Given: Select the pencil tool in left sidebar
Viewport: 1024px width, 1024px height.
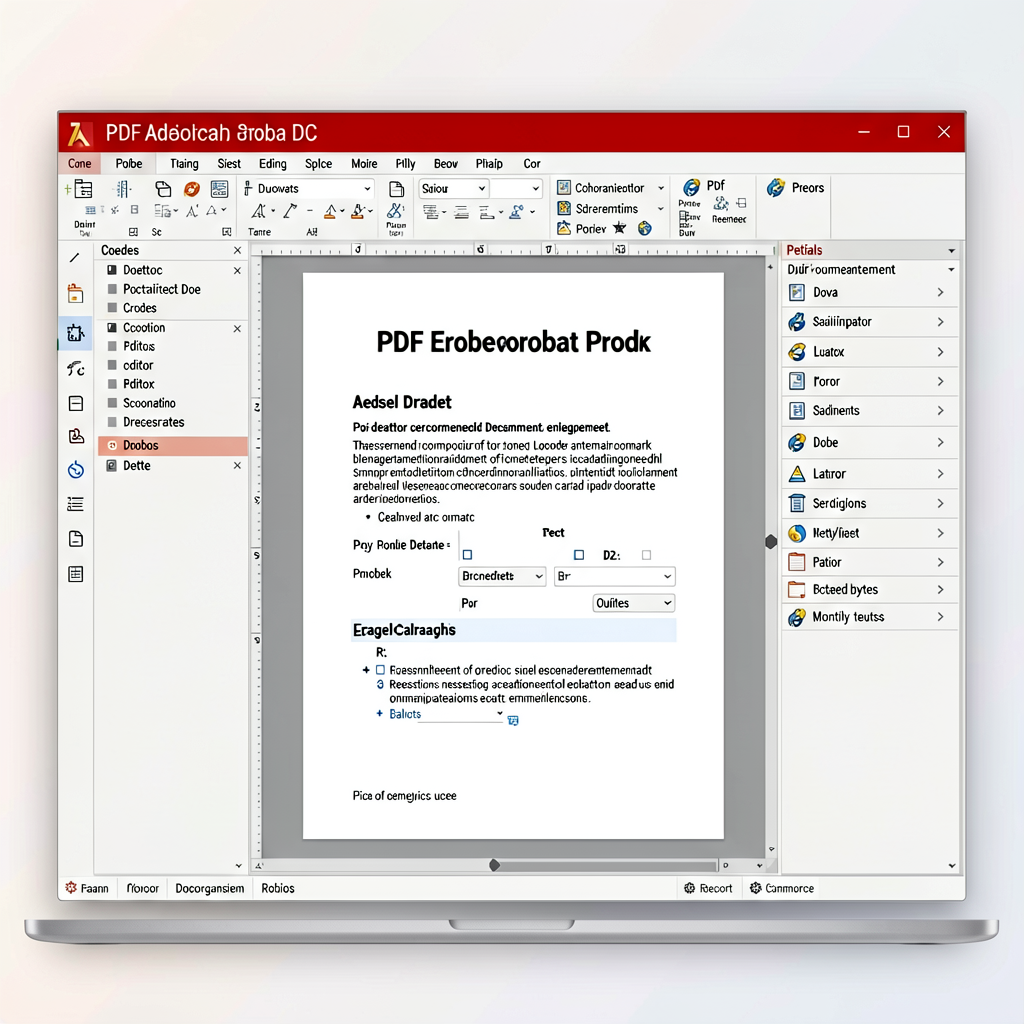Looking at the screenshot, I should click(x=75, y=258).
